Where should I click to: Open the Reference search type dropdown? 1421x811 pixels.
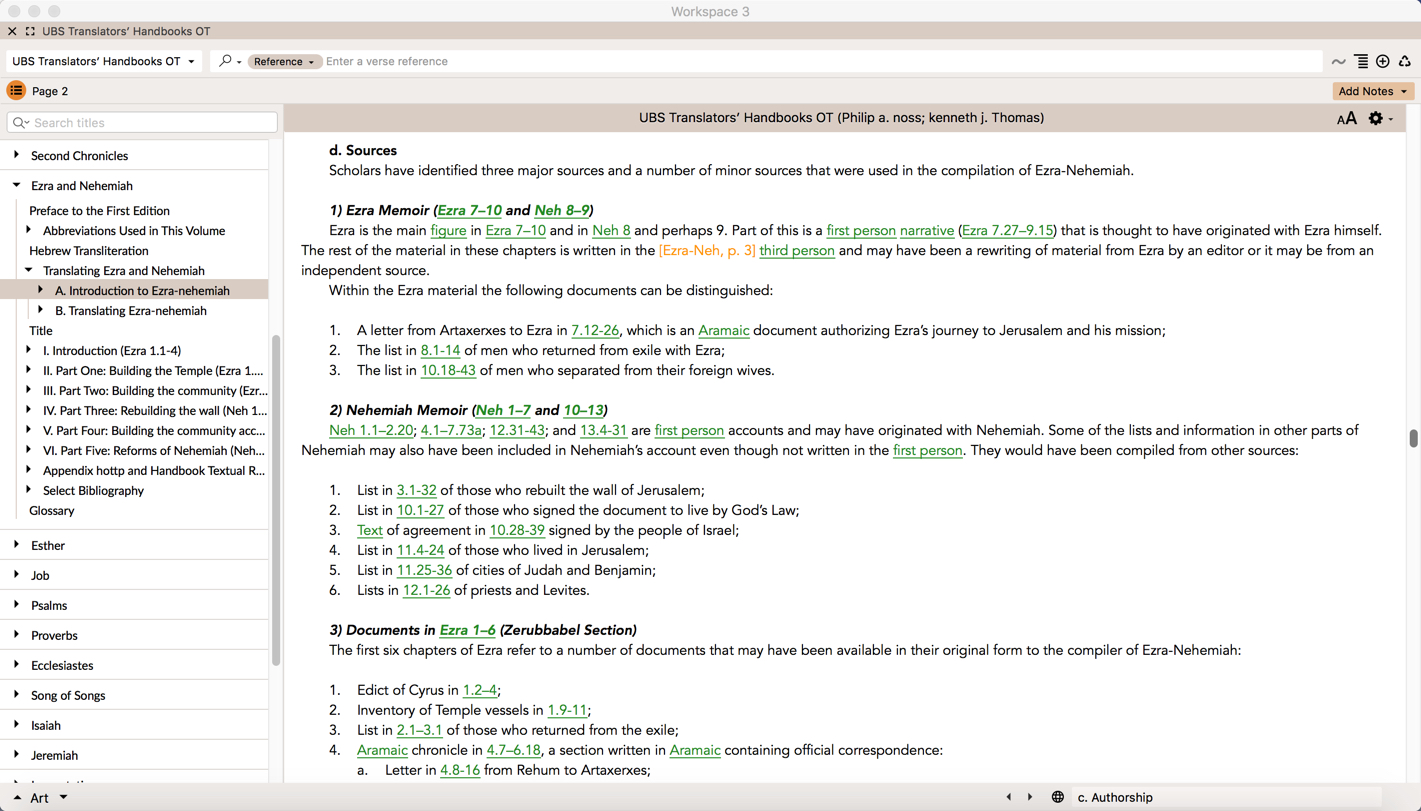point(284,61)
